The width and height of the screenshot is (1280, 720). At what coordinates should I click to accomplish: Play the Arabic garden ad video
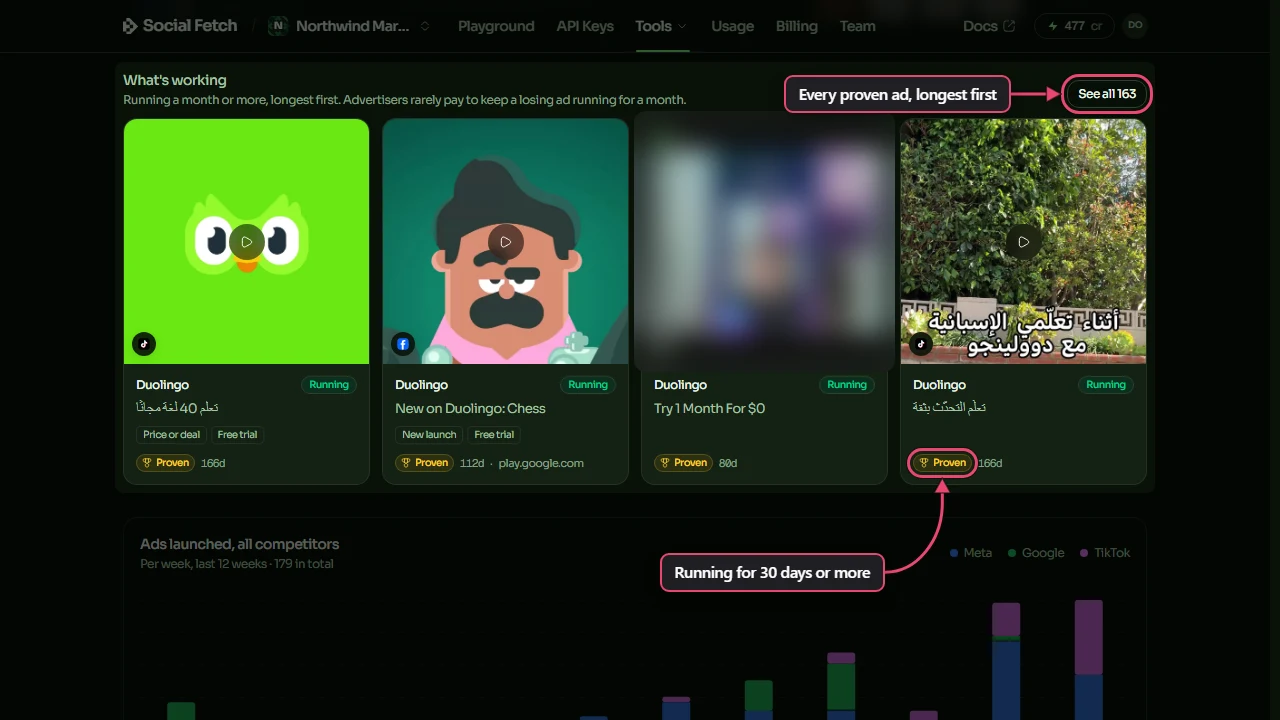point(1023,242)
